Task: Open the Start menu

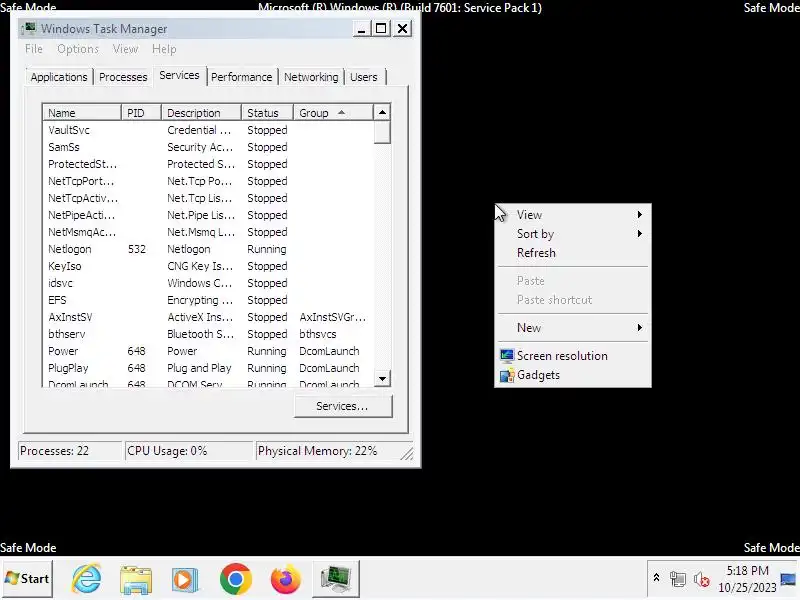Action: tap(27, 579)
